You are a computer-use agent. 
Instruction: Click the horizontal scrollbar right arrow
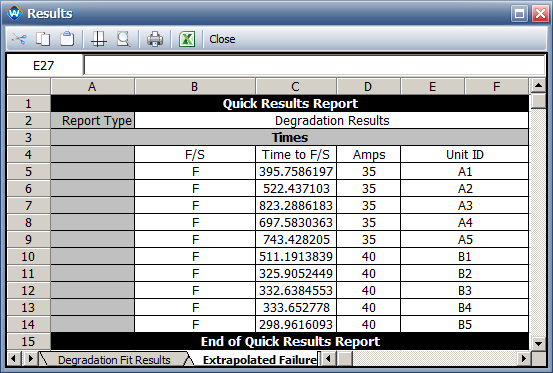tap(524, 359)
